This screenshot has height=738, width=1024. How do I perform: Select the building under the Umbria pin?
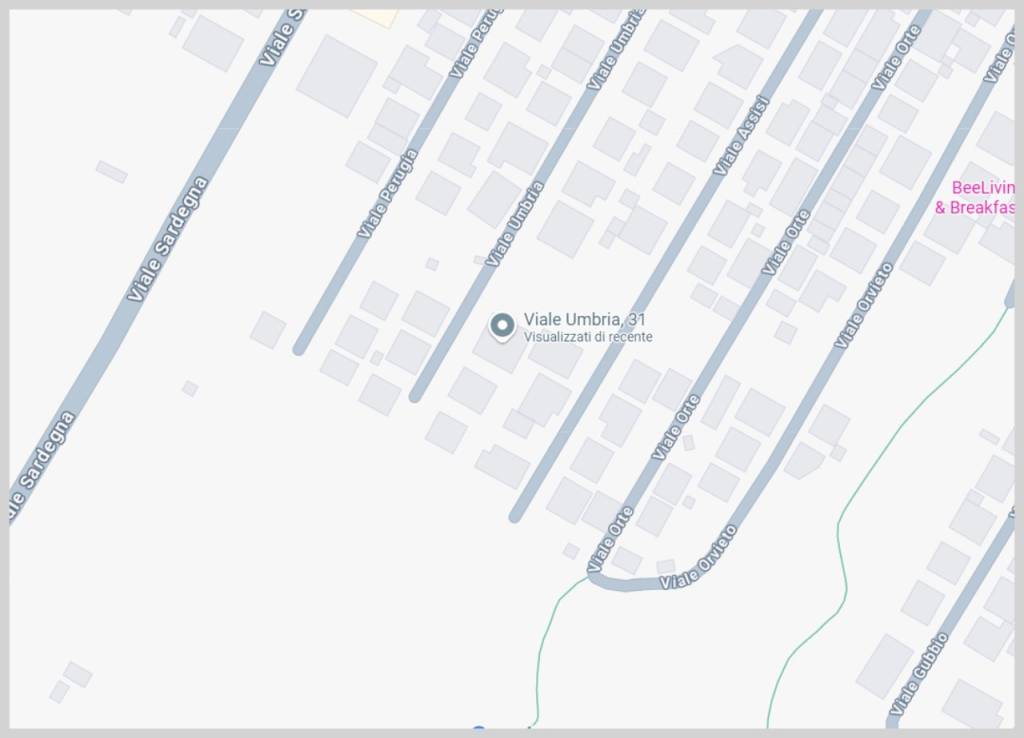500,348
